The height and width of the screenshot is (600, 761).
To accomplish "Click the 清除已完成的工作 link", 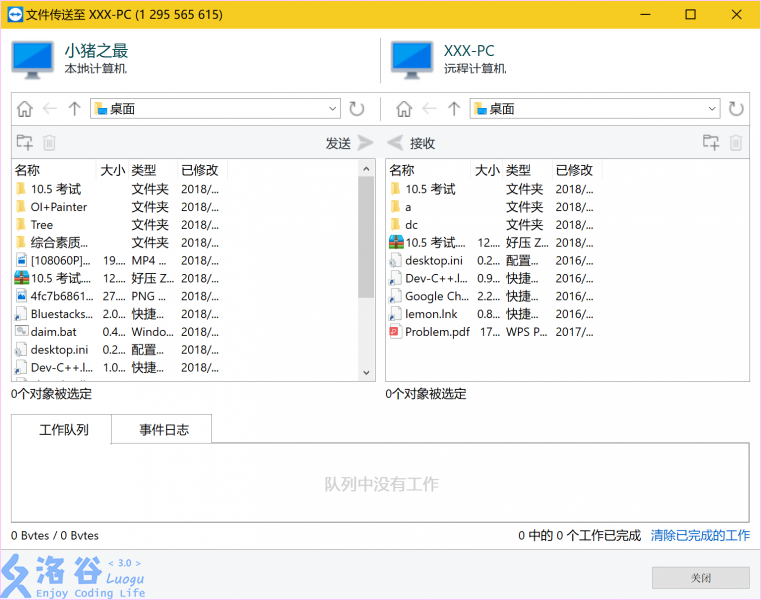I will point(700,536).
